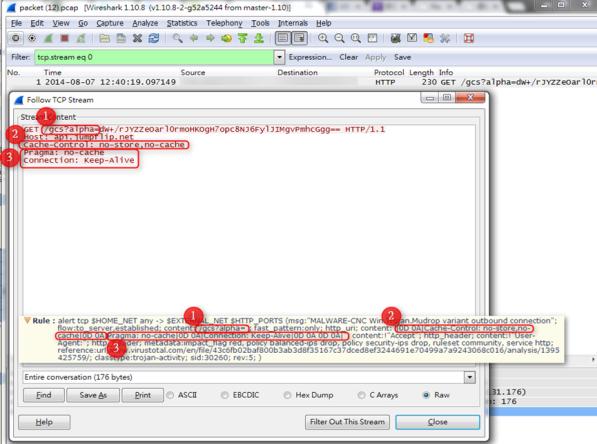Open a capture file (folder icon)
The height and width of the screenshot is (444, 597).
pyautogui.click(x=104, y=38)
